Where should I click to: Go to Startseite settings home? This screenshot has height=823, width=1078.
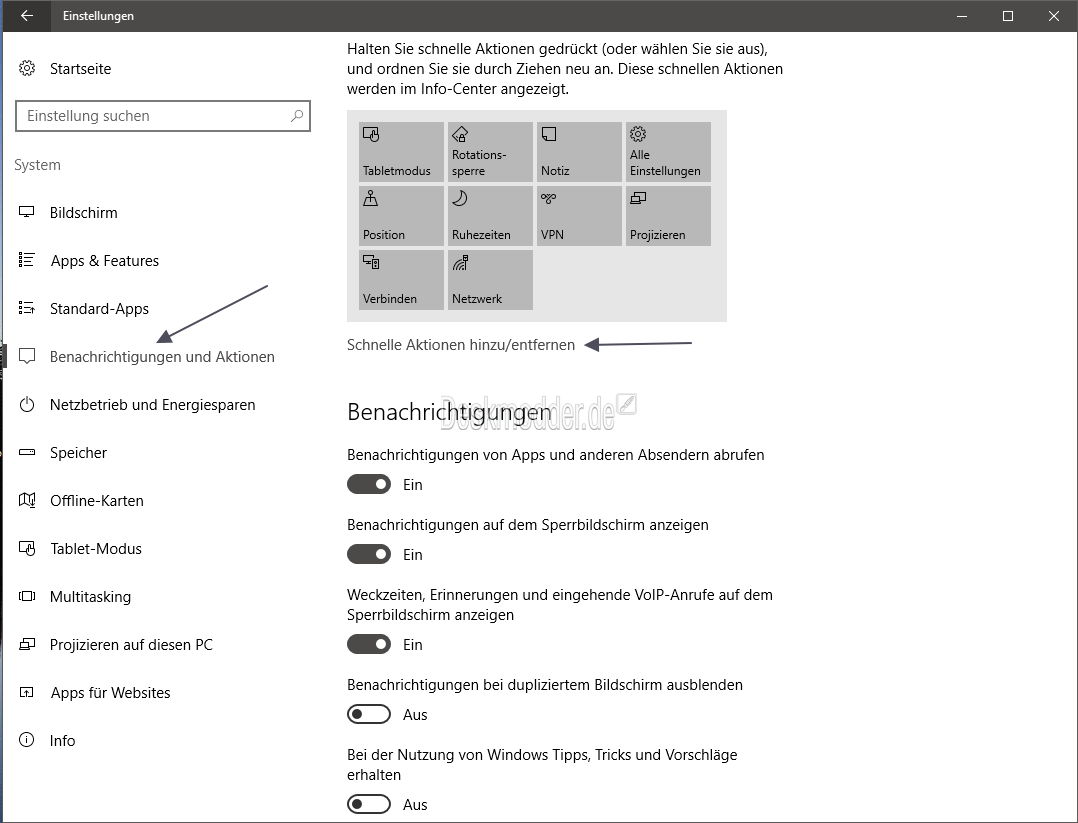pos(80,69)
